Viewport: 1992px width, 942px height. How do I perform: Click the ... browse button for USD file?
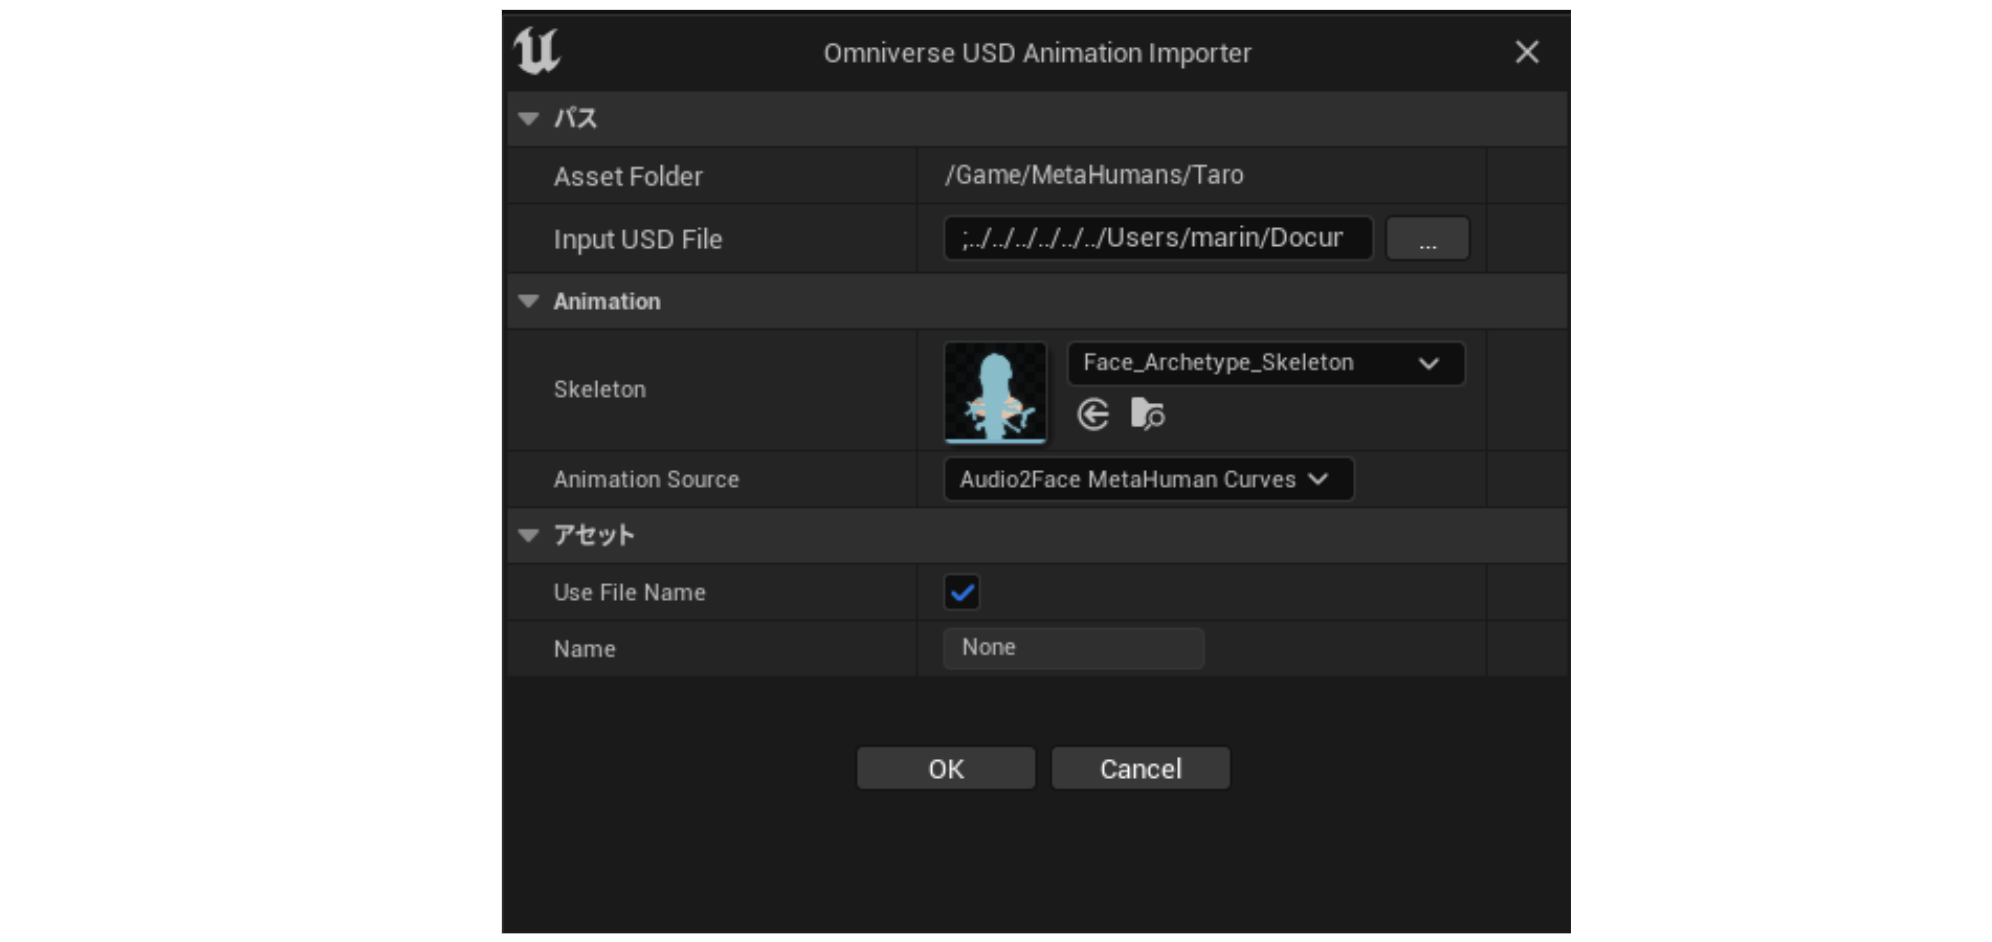1427,239
